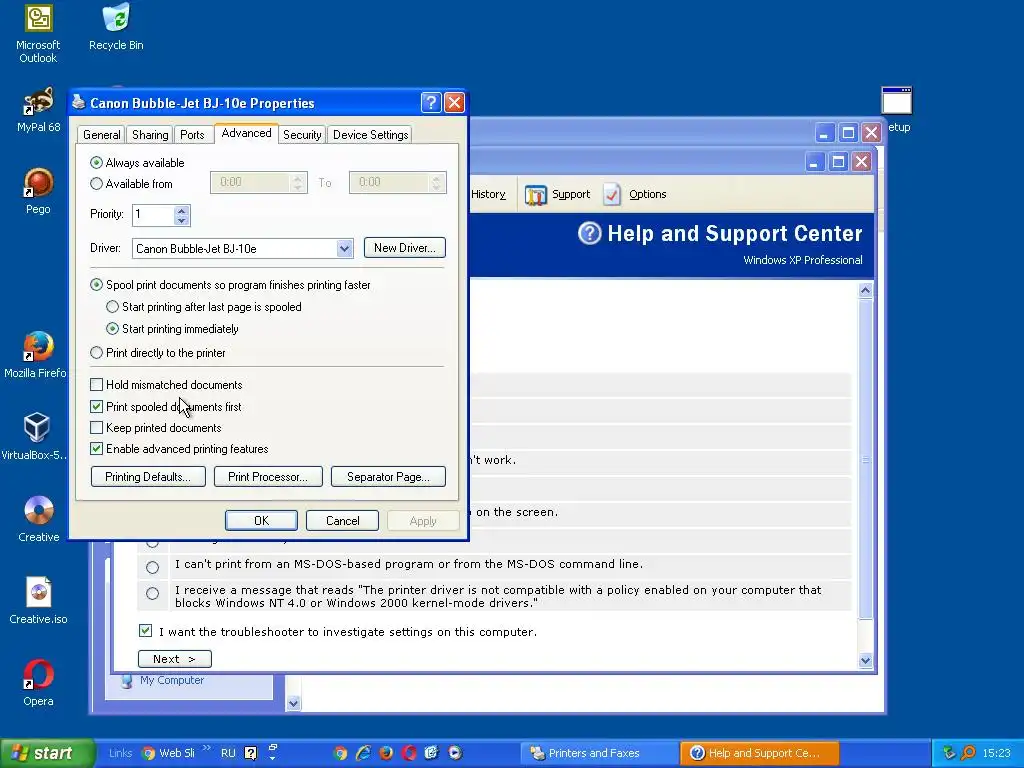Check Hold mismatched documents
Viewport: 1024px width, 768px height.
click(x=97, y=385)
